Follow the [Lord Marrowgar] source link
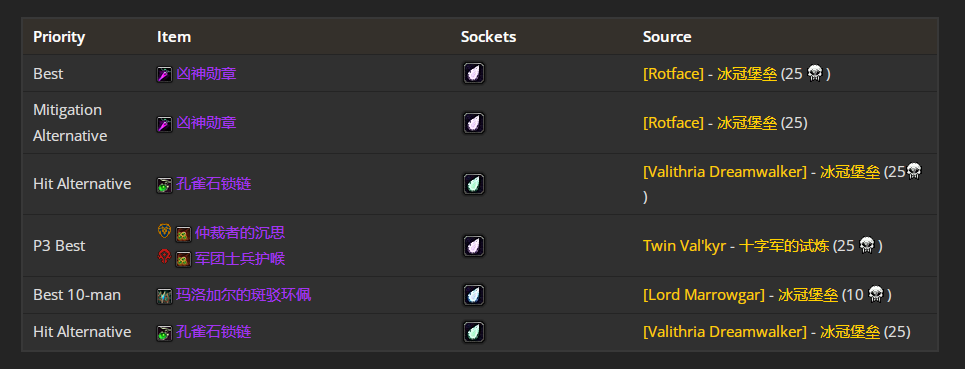This screenshot has height=369, width=965. [704, 295]
